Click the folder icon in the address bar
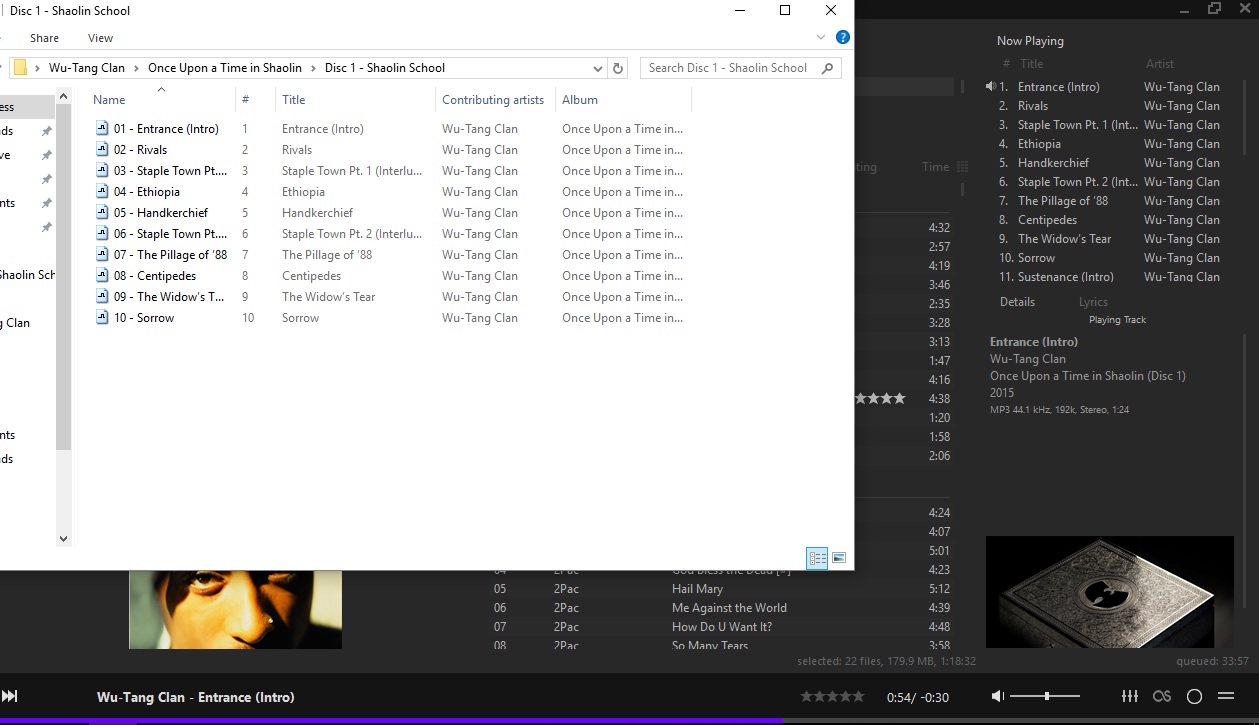Image resolution: width=1259 pixels, height=725 pixels. [19, 68]
